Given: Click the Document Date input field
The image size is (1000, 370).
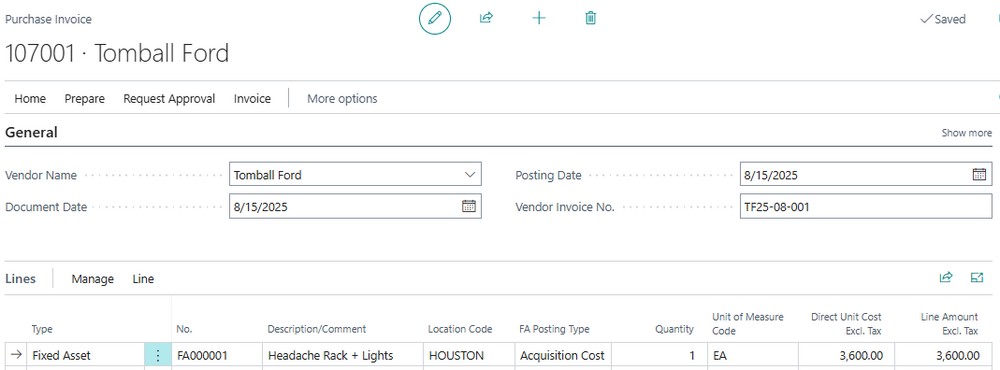Looking at the screenshot, I should tap(355, 206).
